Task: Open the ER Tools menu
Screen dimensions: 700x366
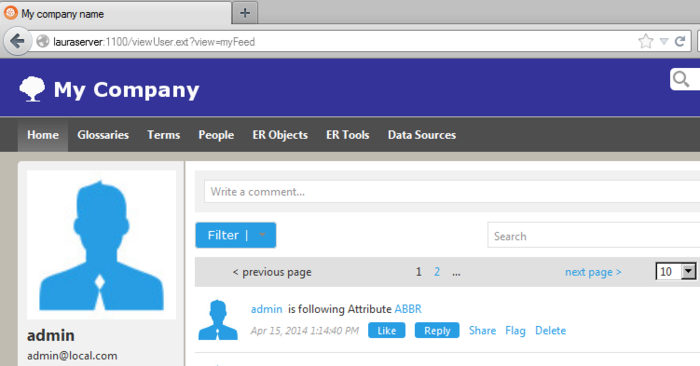Action: [347, 135]
